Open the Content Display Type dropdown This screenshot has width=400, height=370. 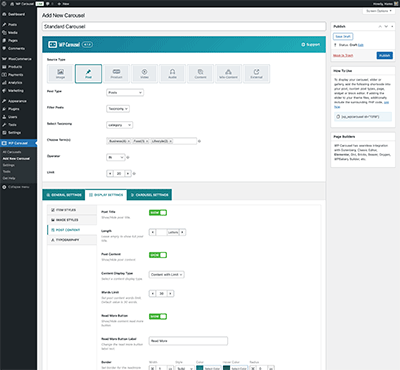point(167,275)
